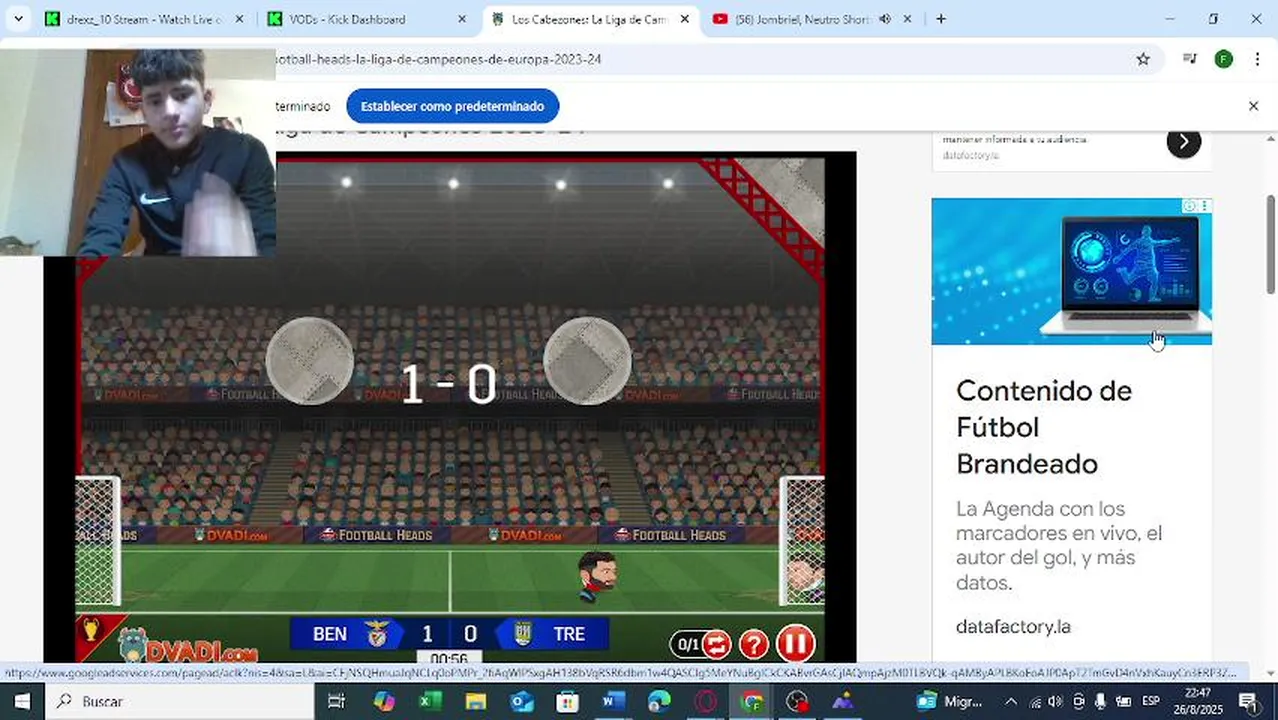Open the volume icon in tray

1054,701
